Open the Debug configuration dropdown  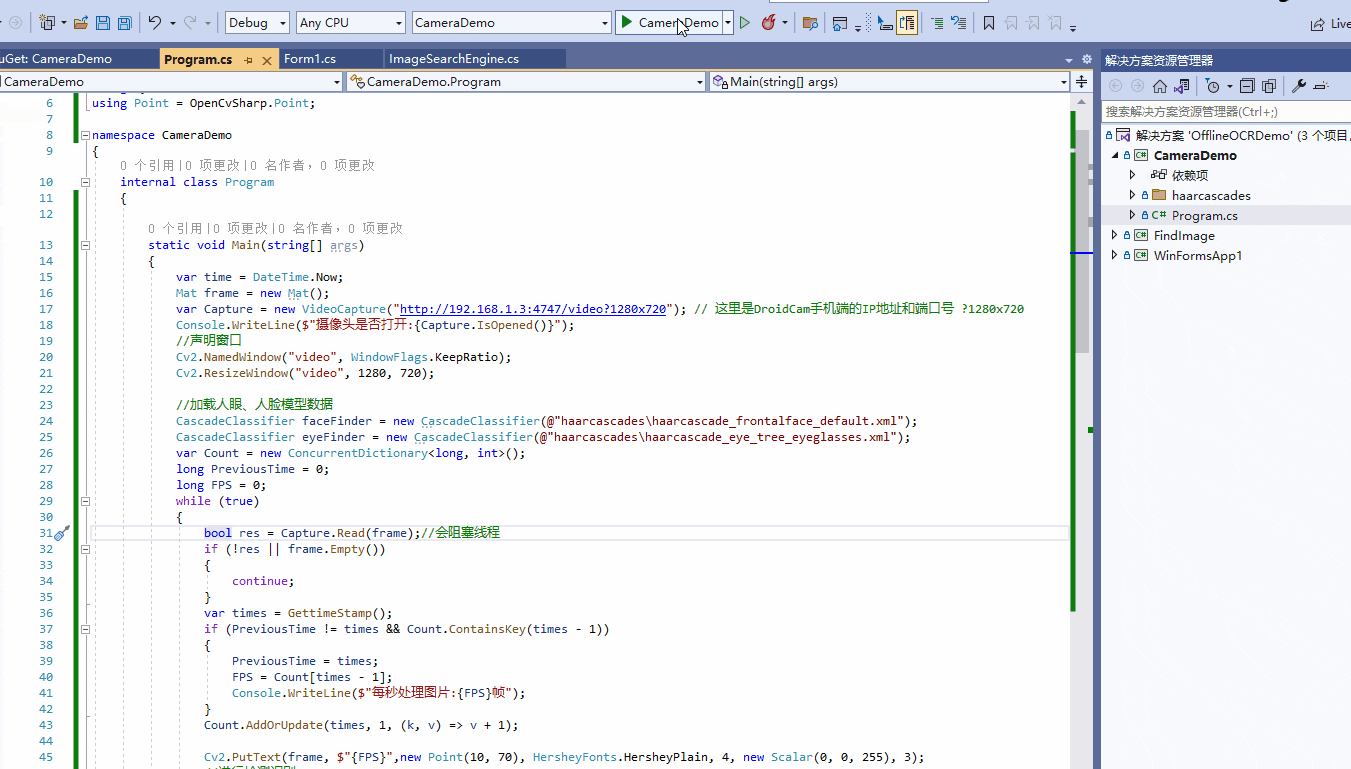click(257, 22)
